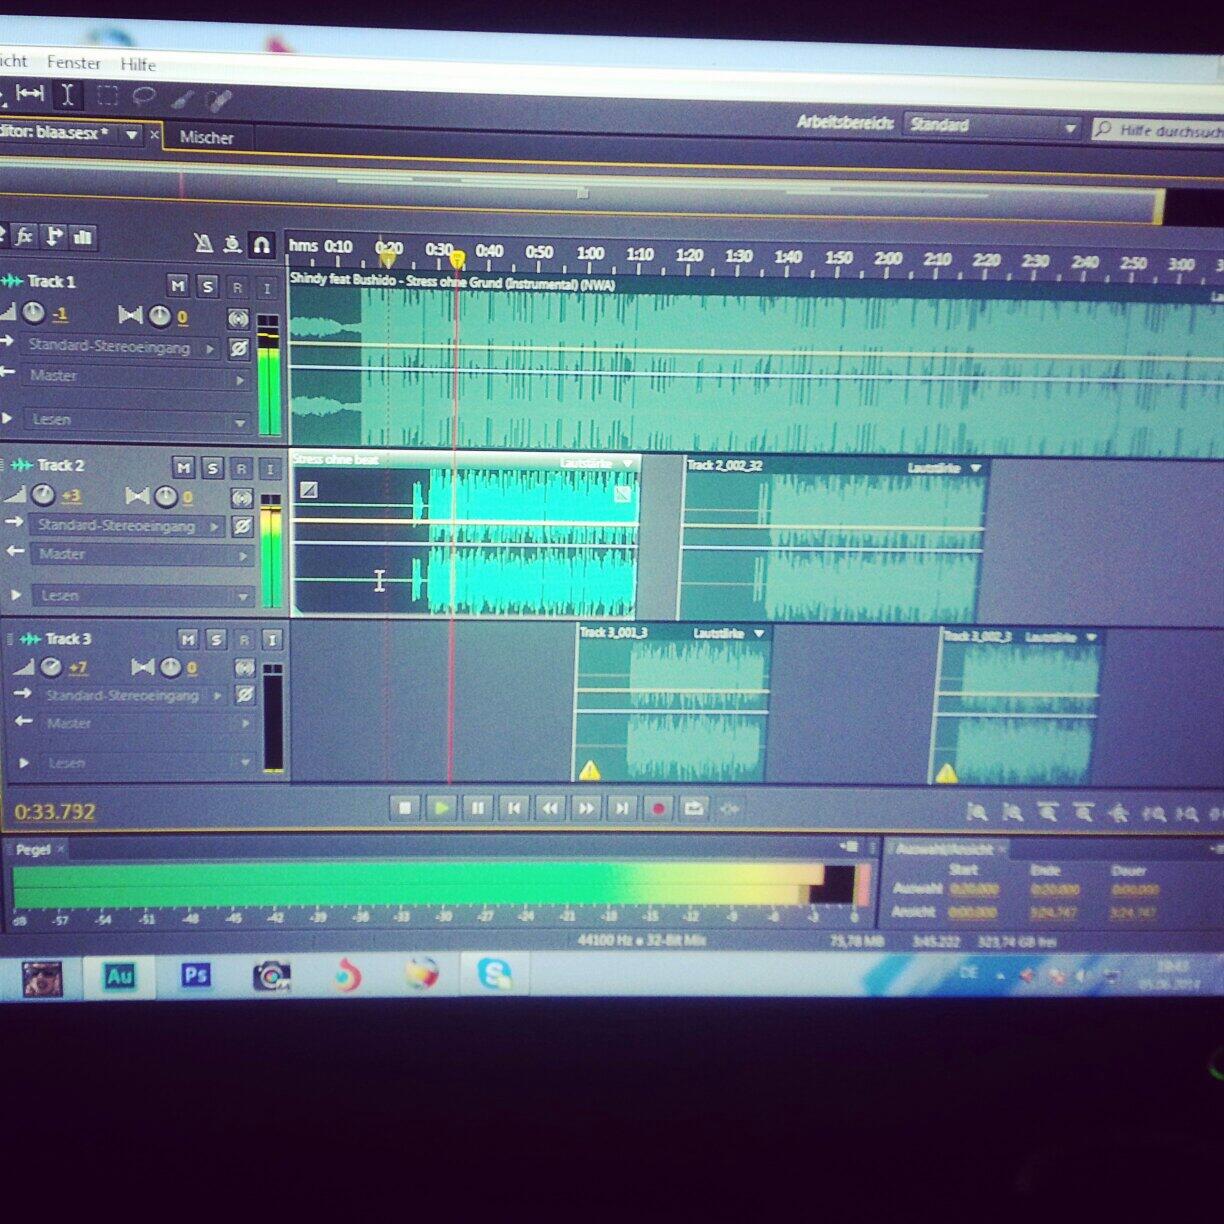Invert polarity on Track 3
The width and height of the screenshot is (1224, 1224).
pyautogui.click(x=245, y=694)
